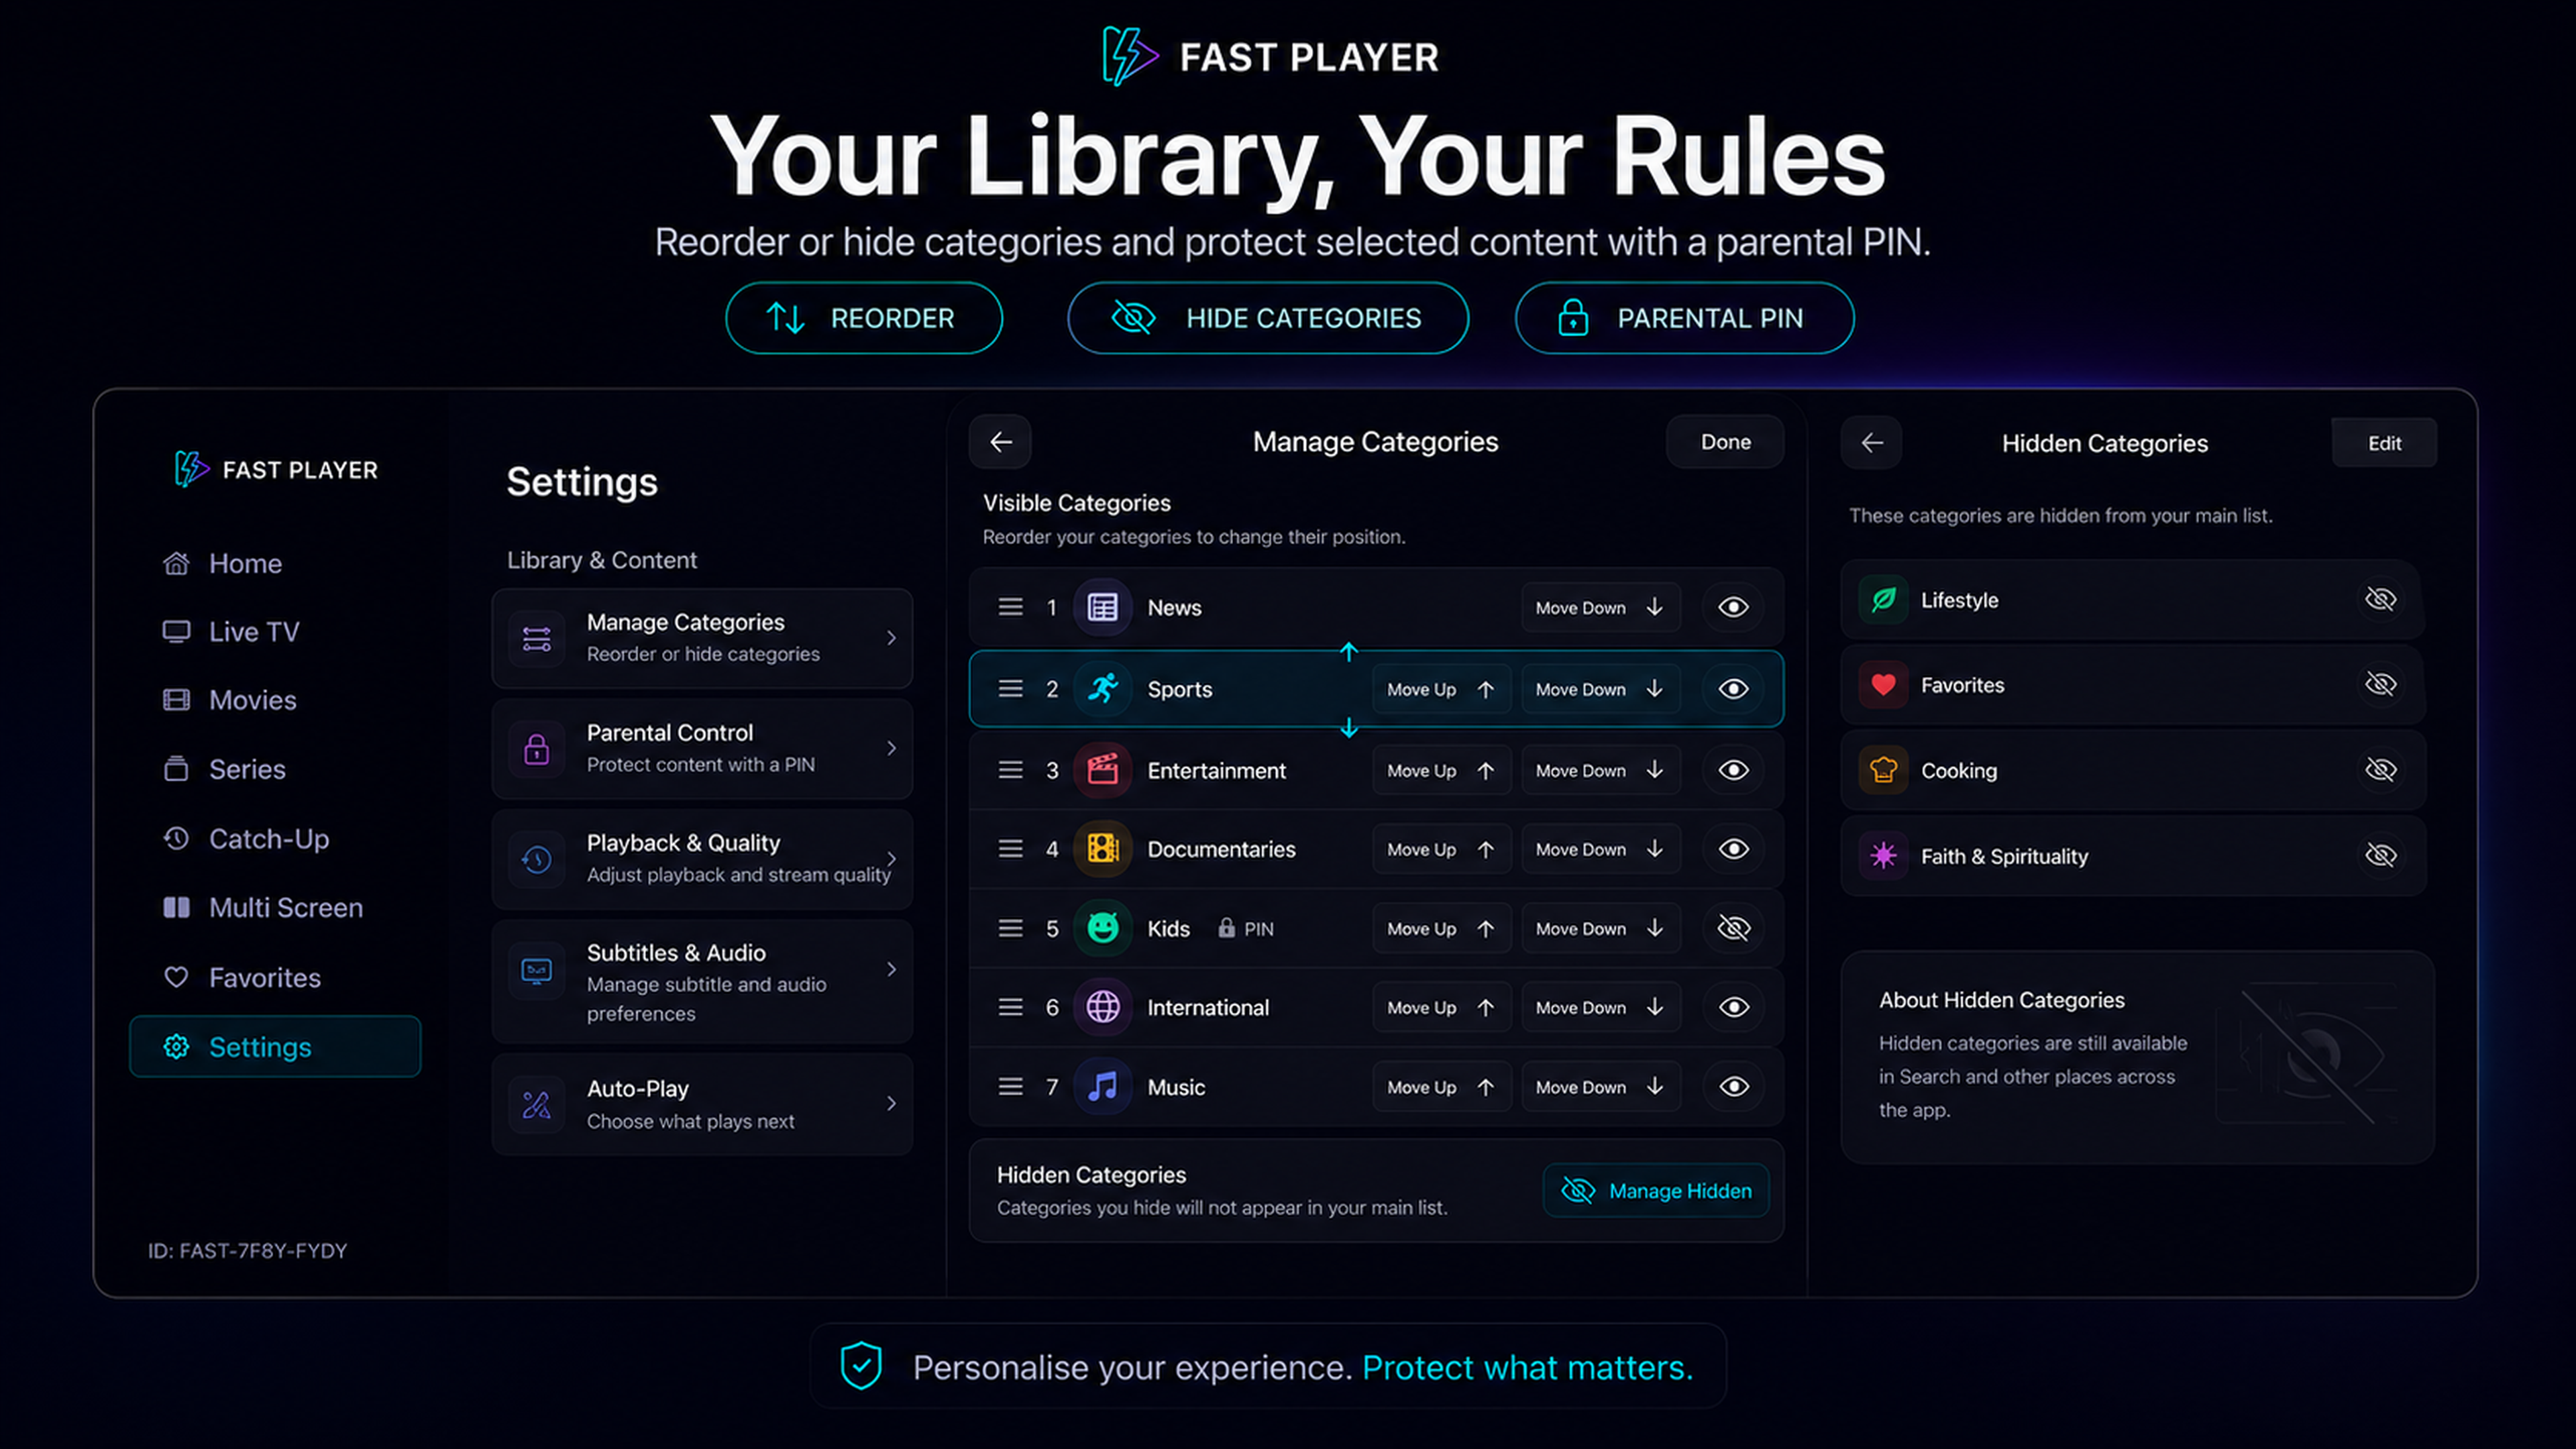Move Sports up in the list
The width and height of the screenshot is (2576, 1449).
(1441, 689)
